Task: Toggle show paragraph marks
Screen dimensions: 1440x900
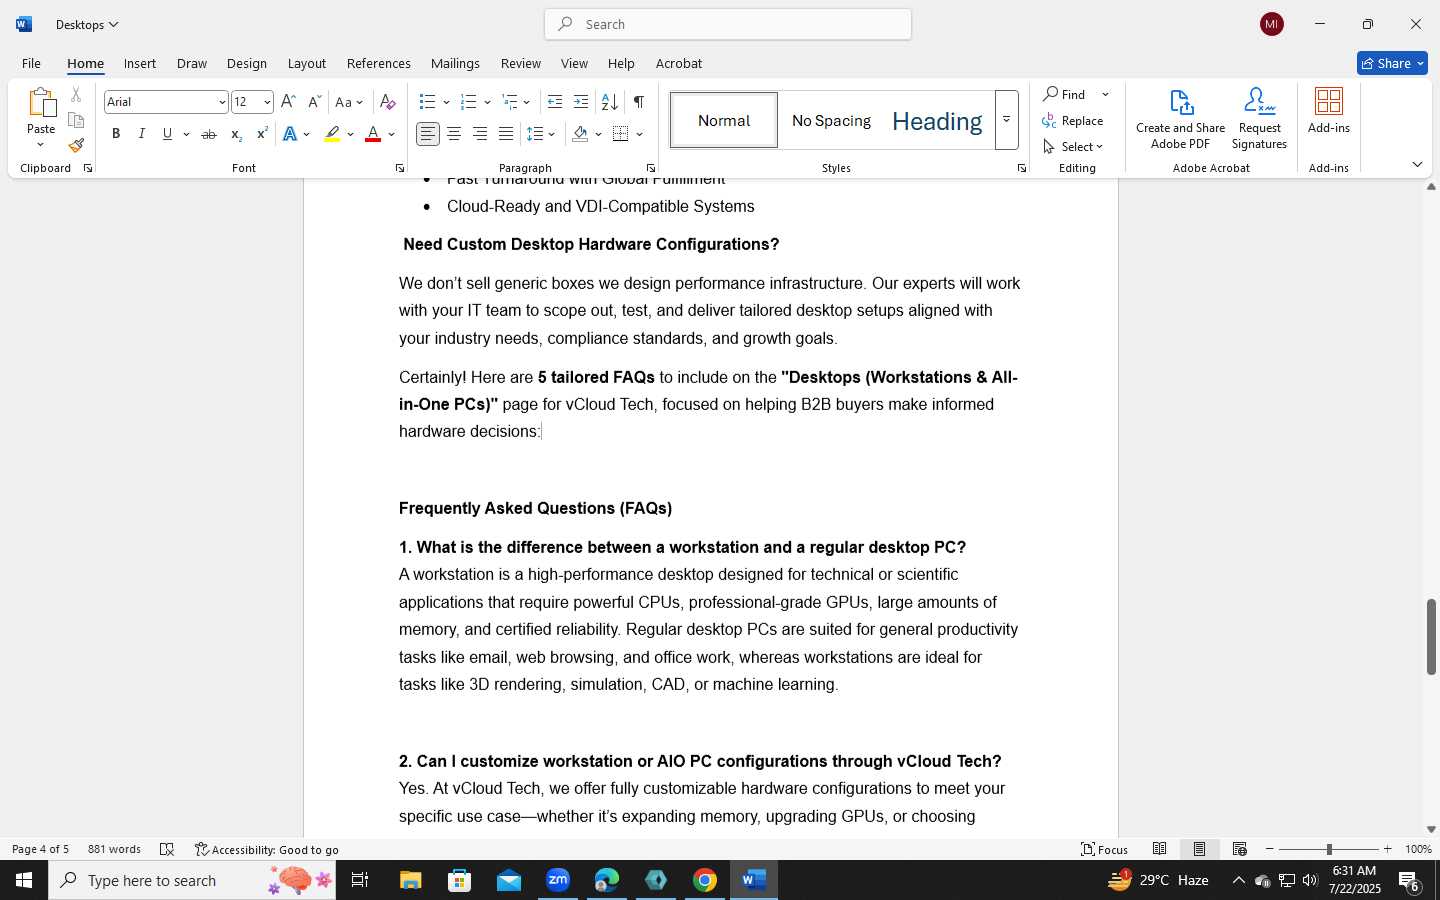Action: pyautogui.click(x=638, y=102)
